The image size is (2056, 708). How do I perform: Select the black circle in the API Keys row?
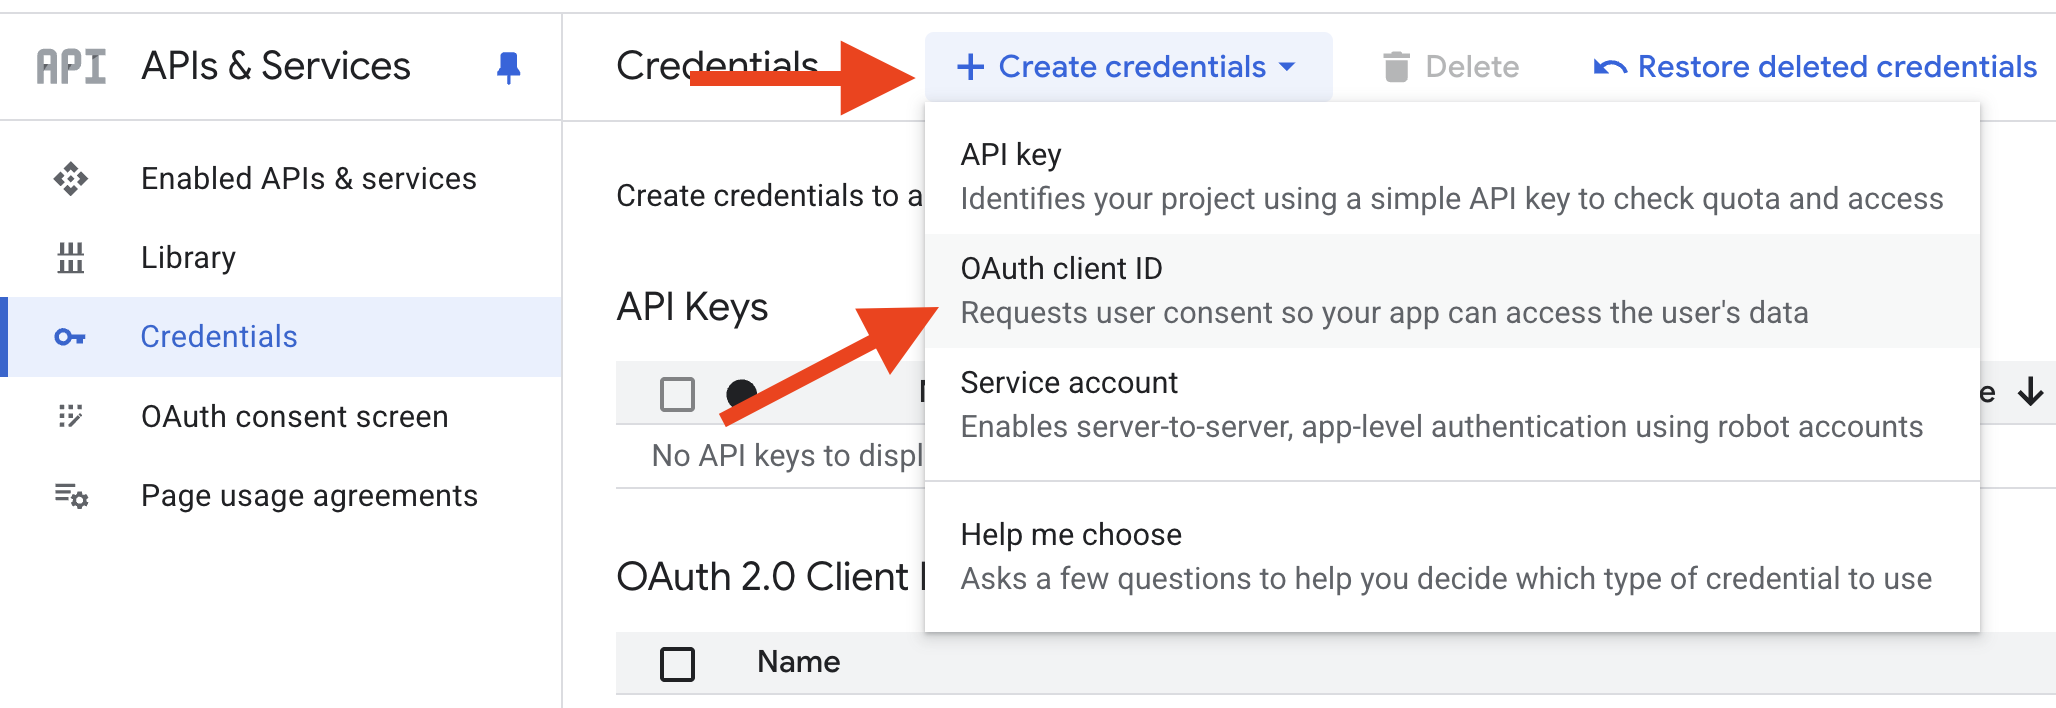point(742,394)
